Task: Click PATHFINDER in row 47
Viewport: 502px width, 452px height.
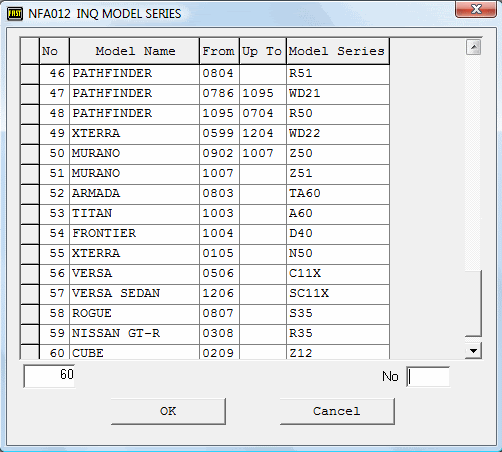Action: click(x=112, y=93)
